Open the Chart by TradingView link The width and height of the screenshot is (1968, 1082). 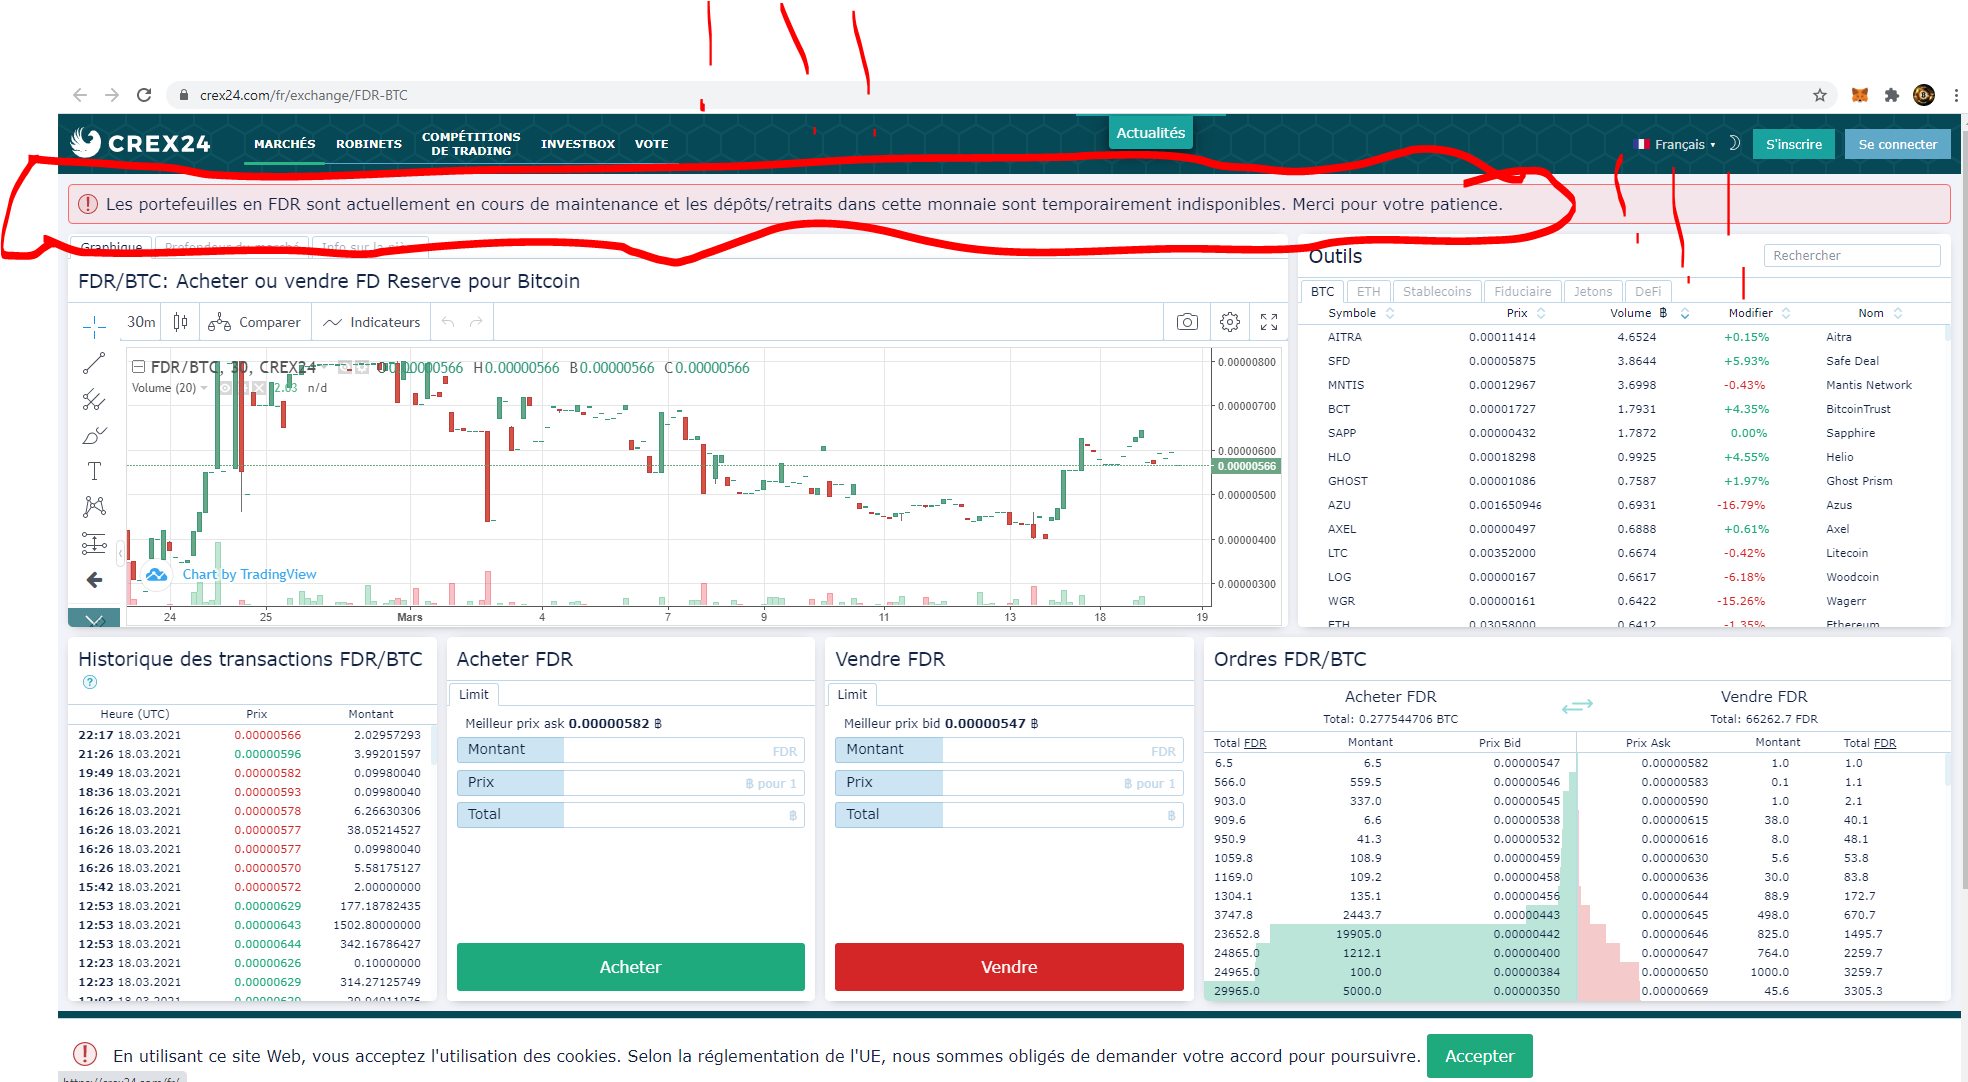(249, 574)
